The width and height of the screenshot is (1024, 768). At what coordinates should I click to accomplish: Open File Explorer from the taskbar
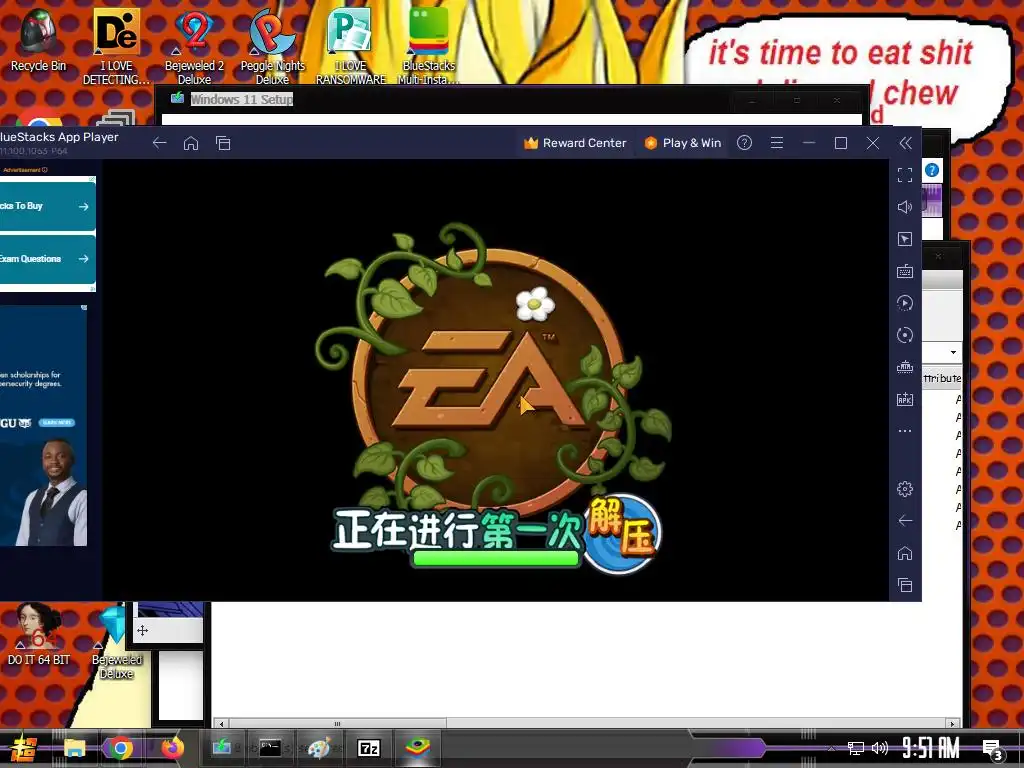click(x=74, y=748)
